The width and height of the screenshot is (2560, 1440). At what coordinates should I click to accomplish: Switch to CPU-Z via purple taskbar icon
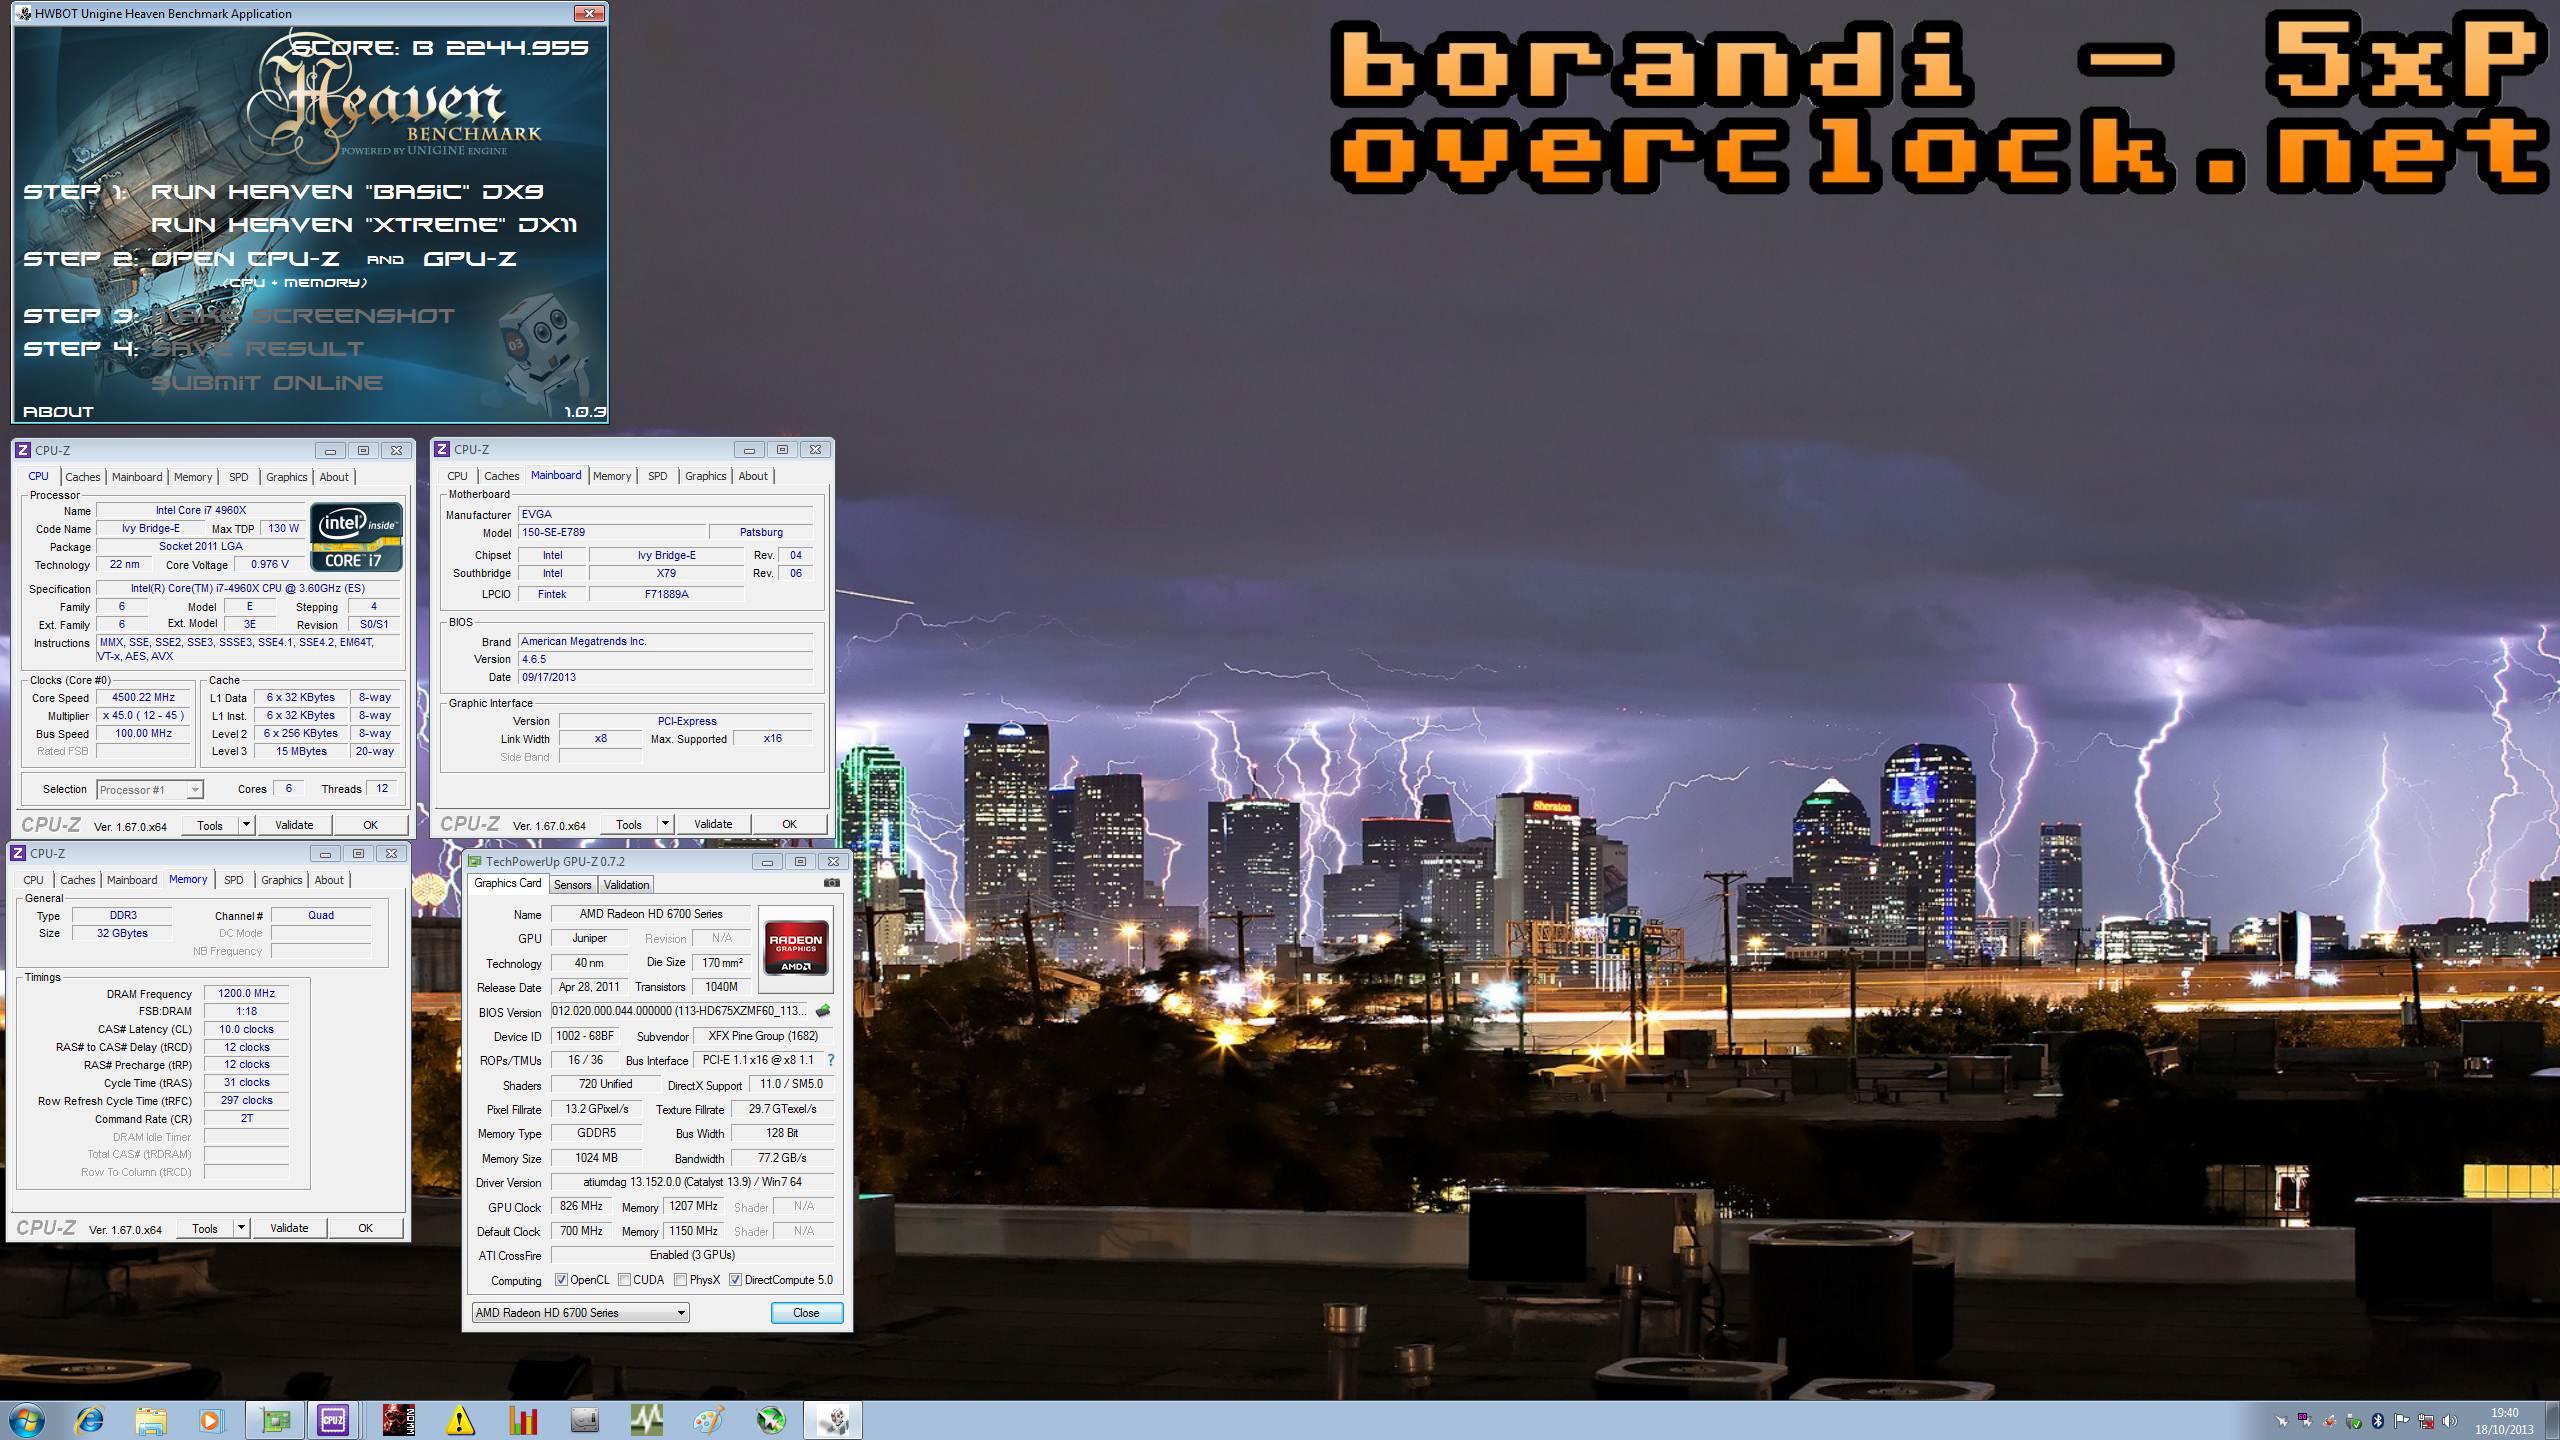click(x=333, y=1420)
